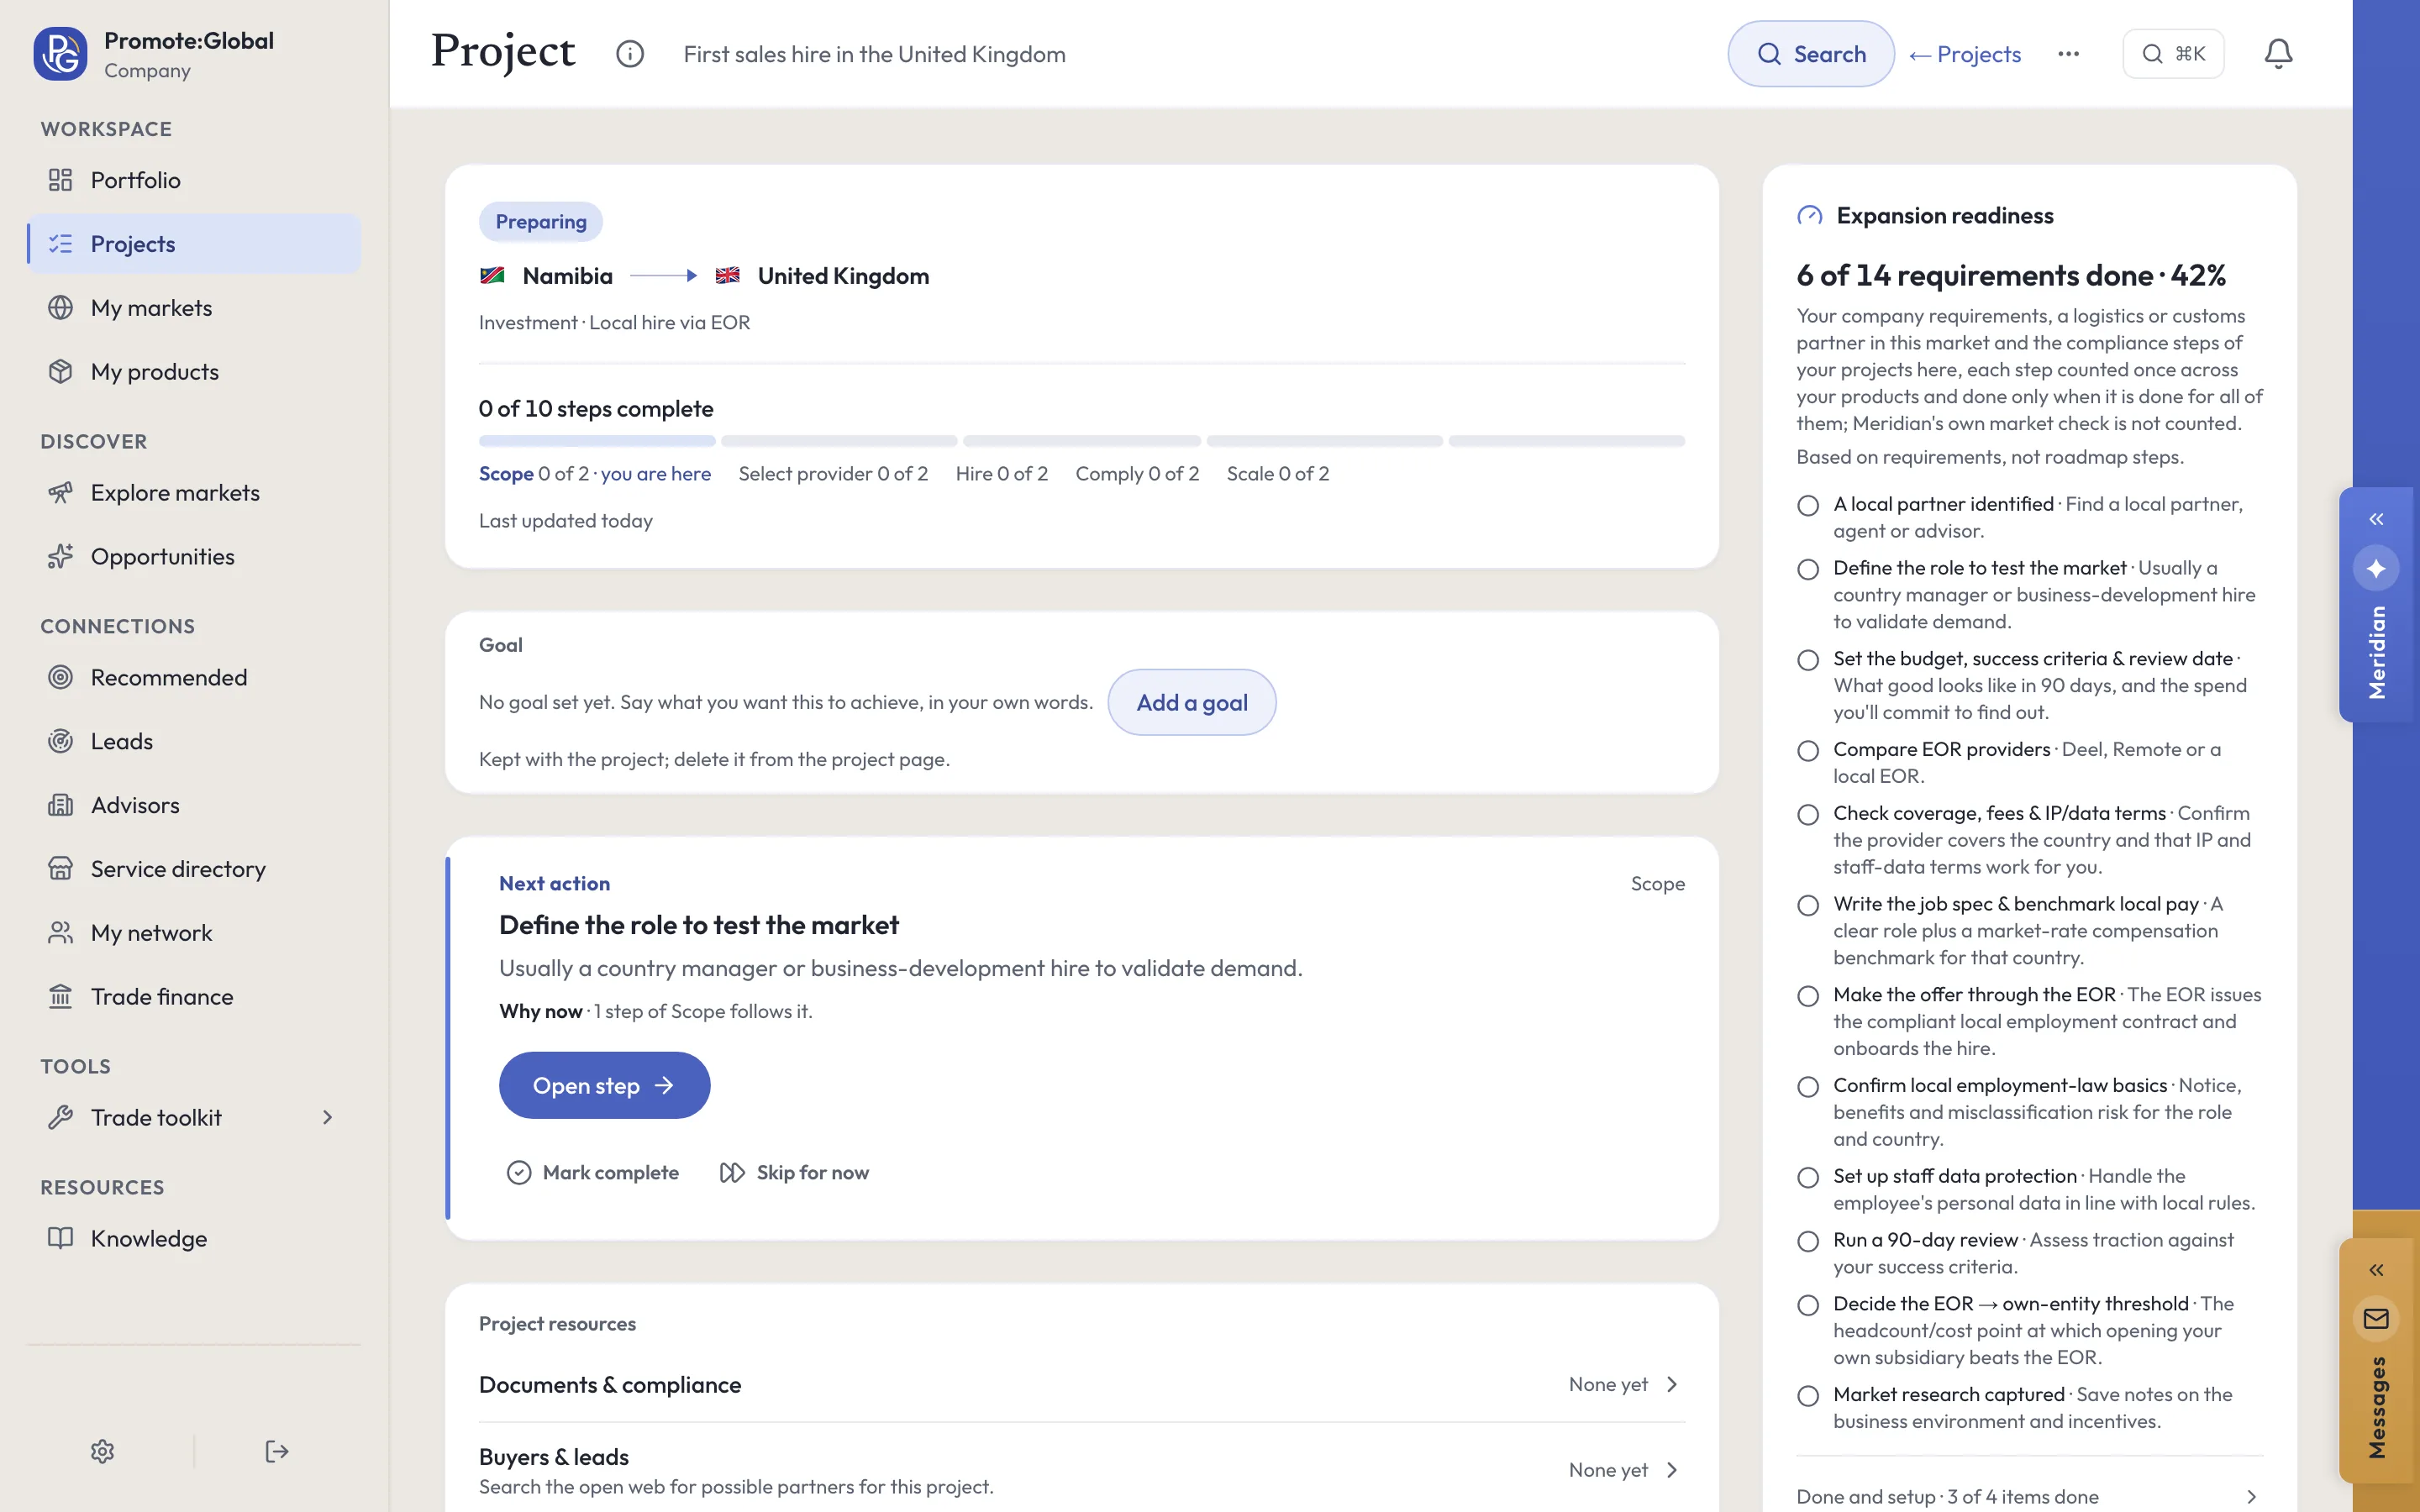
Task: Click the sign-out icon in sidebar
Action: point(277,1451)
